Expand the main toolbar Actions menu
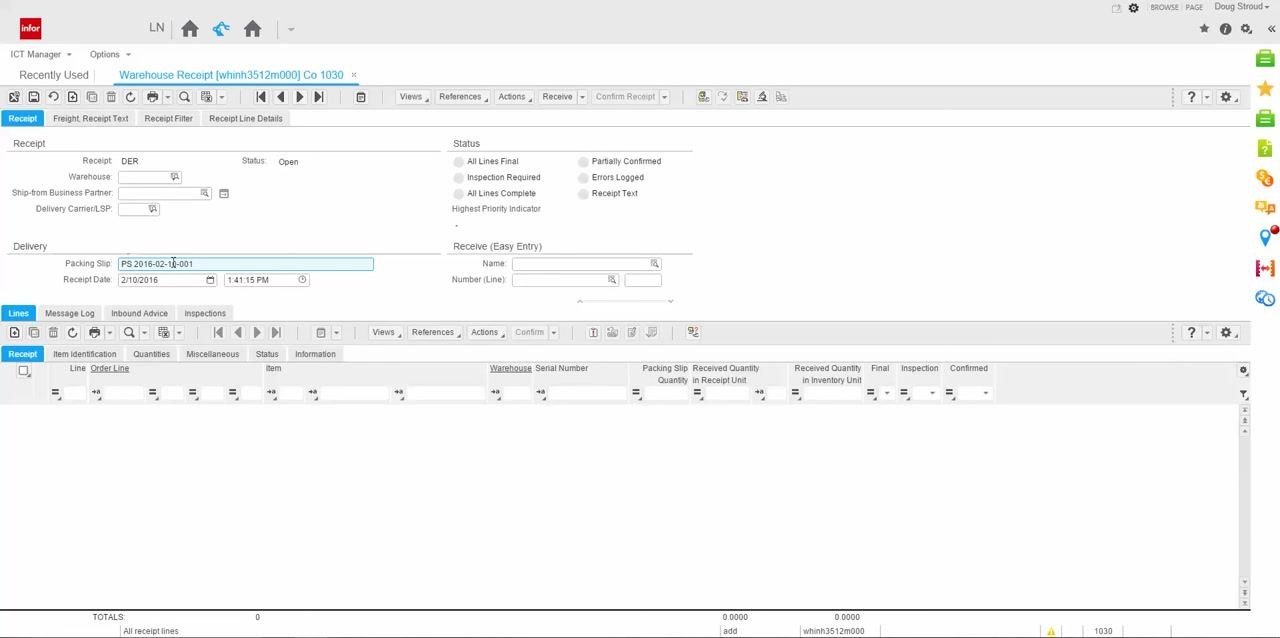The image size is (1280, 638). (x=514, y=97)
